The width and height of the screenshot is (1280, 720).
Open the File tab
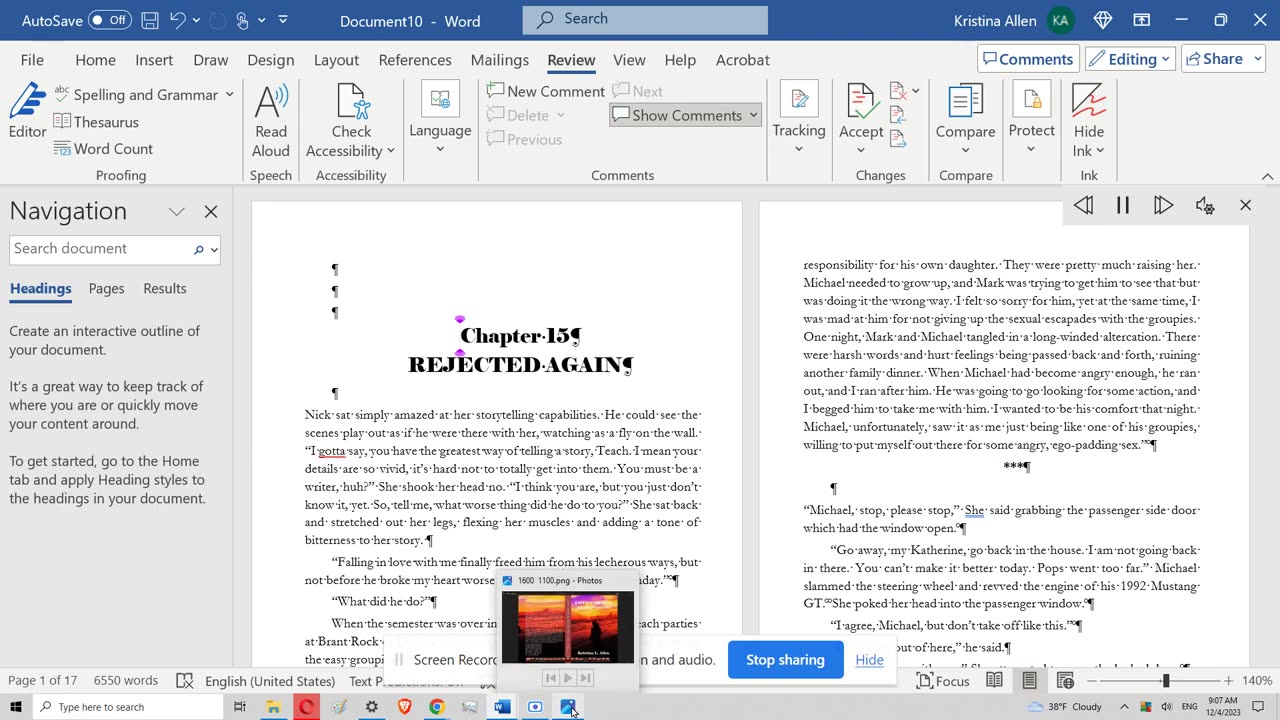[32, 60]
